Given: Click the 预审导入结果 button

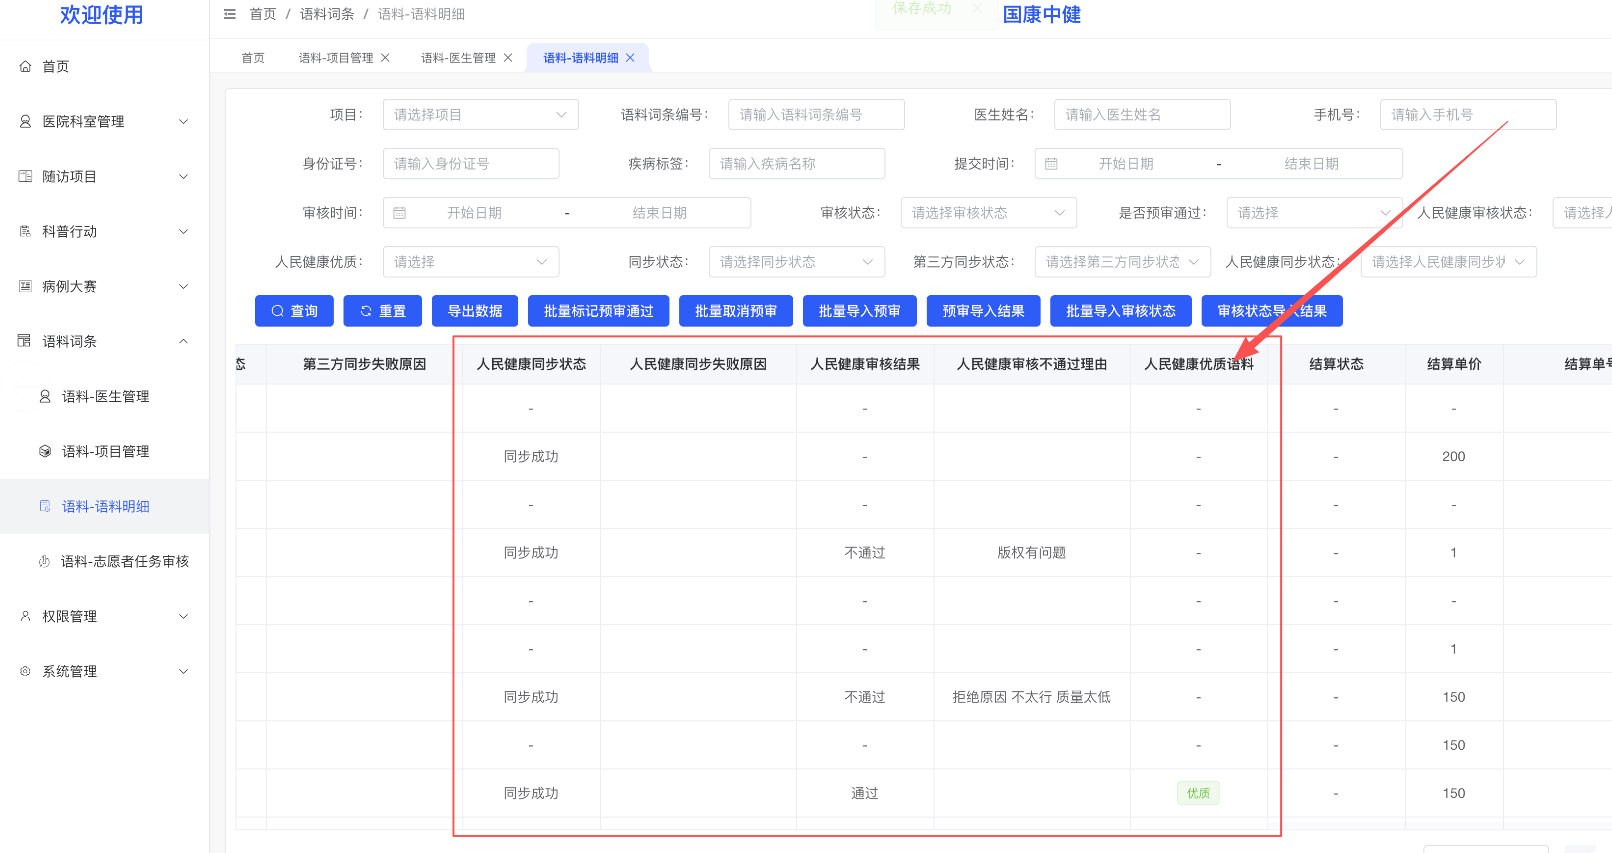Looking at the screenshot, I should click(x=984, y=311).
